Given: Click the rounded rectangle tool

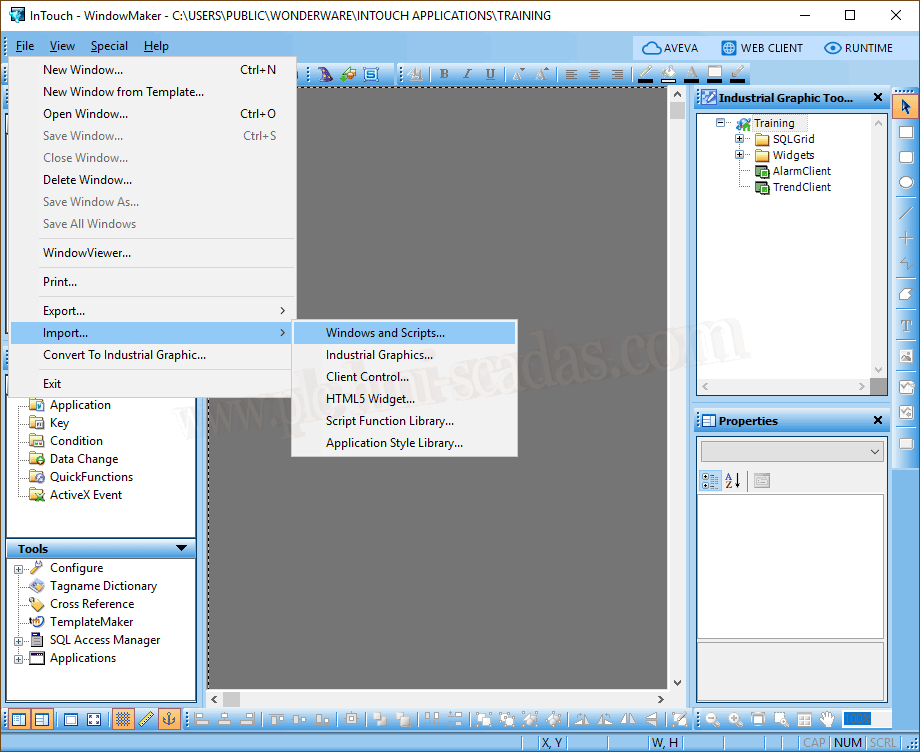Looking at the screenshot, I should (x=906, y=158).
